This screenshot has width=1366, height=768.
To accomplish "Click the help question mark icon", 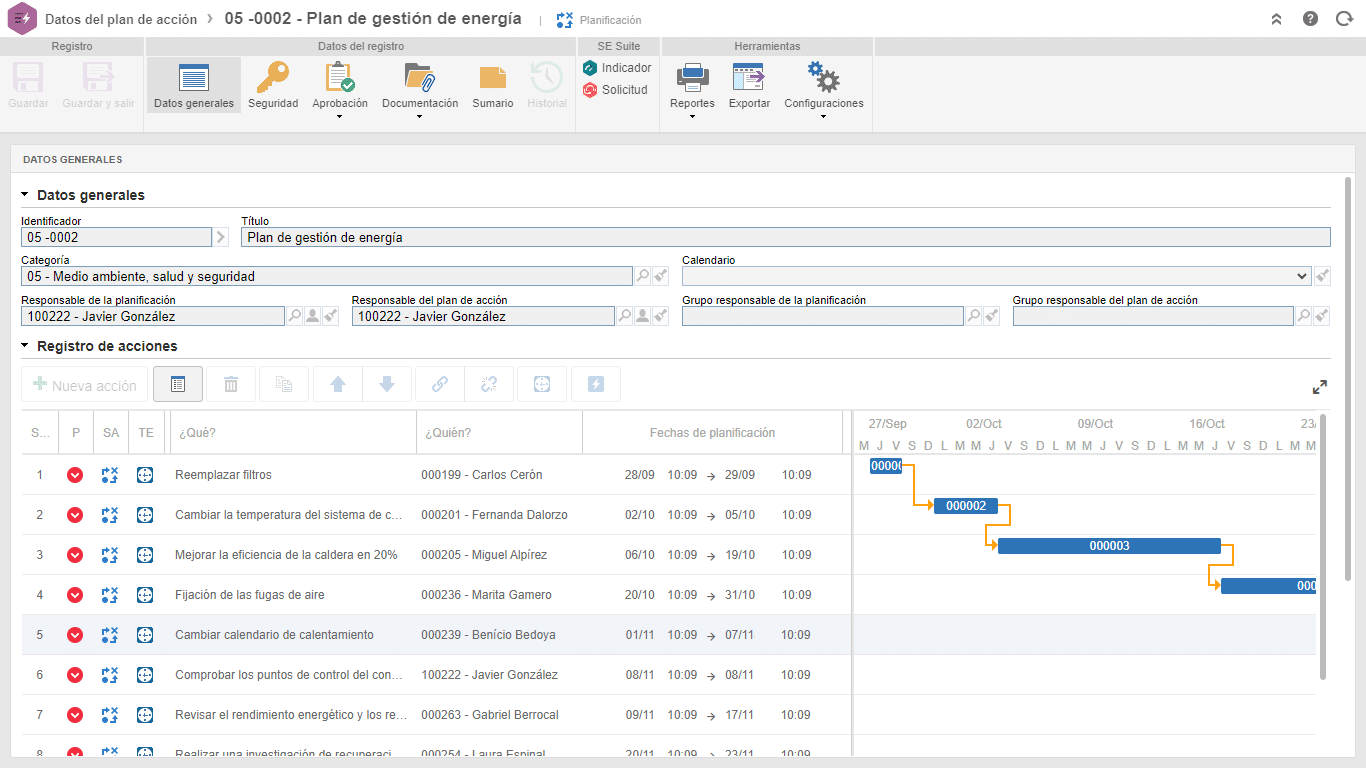I will [x=1310, y=19].
